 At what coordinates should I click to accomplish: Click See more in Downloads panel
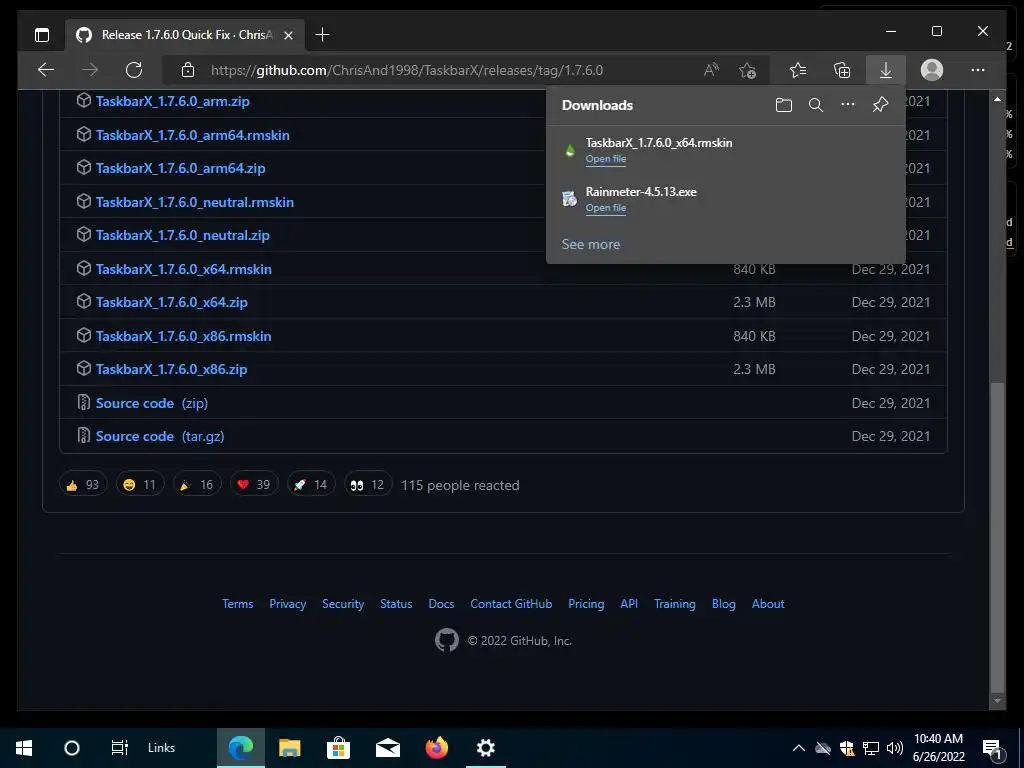tap(591, 244)
